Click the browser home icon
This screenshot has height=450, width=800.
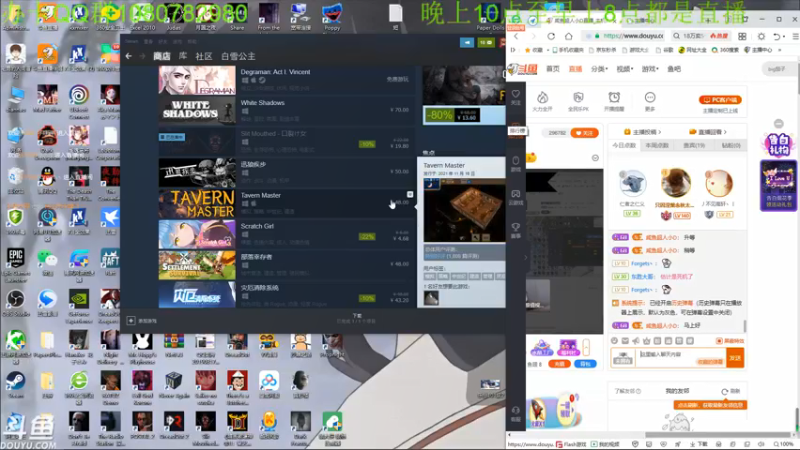[x=568, y=36]
